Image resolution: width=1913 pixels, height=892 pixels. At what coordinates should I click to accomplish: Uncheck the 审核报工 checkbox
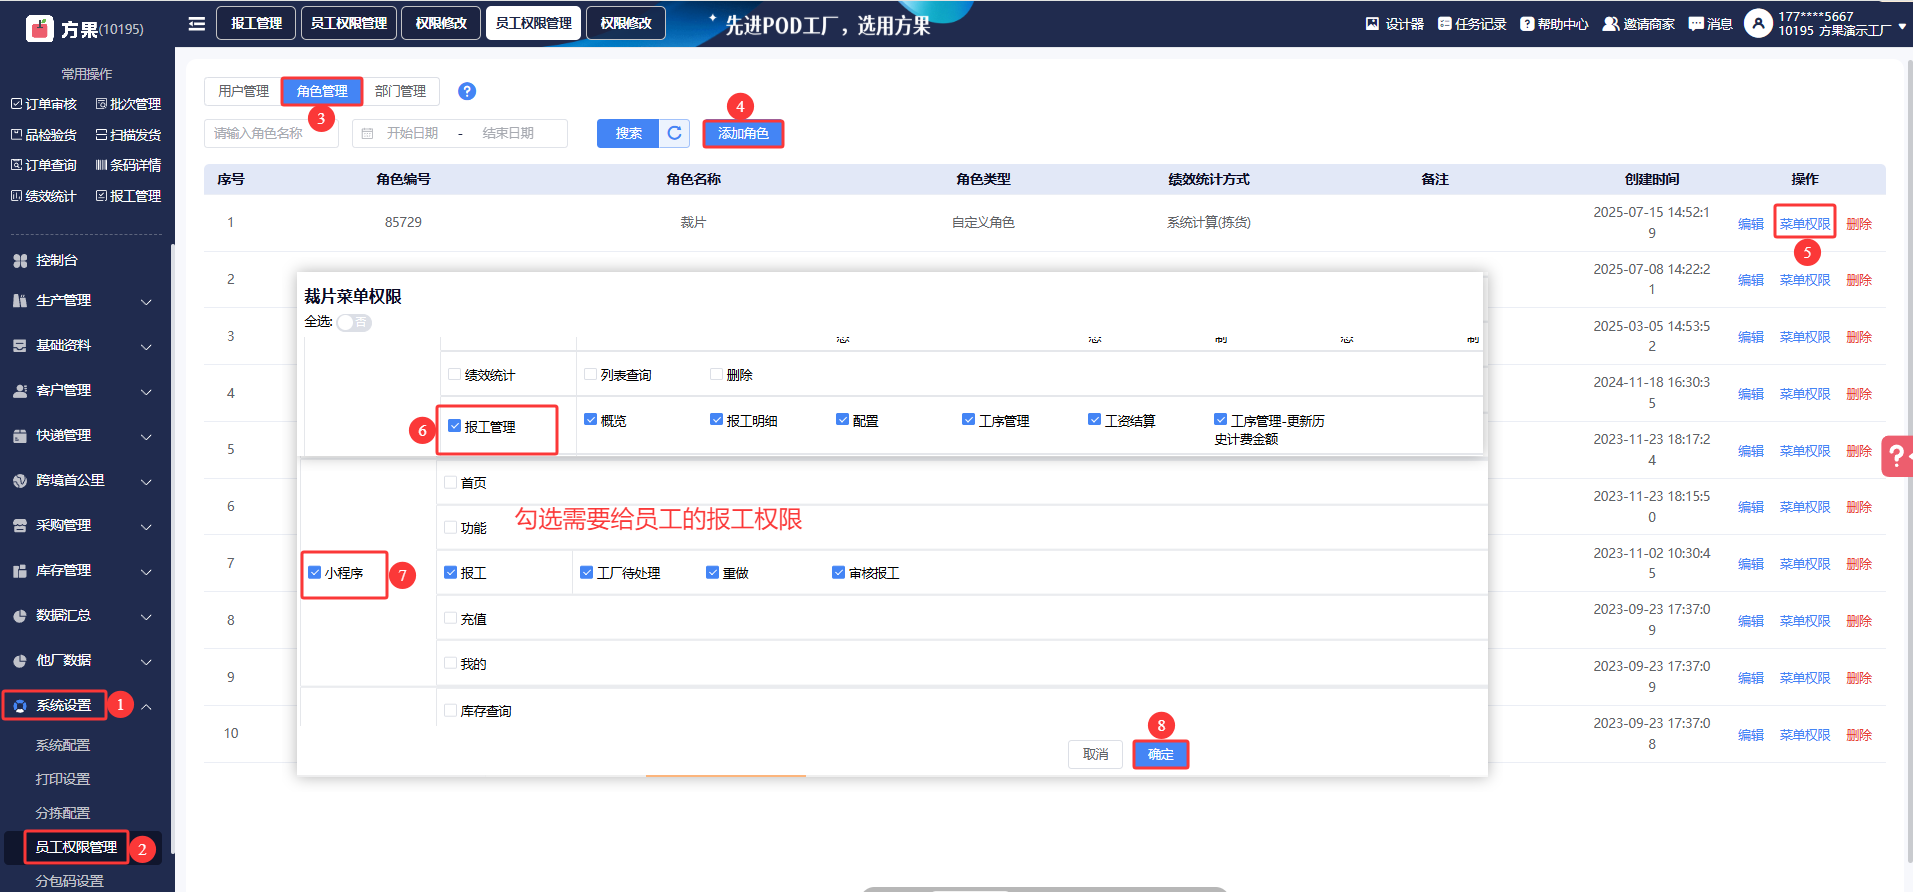(x=839, y=572)
